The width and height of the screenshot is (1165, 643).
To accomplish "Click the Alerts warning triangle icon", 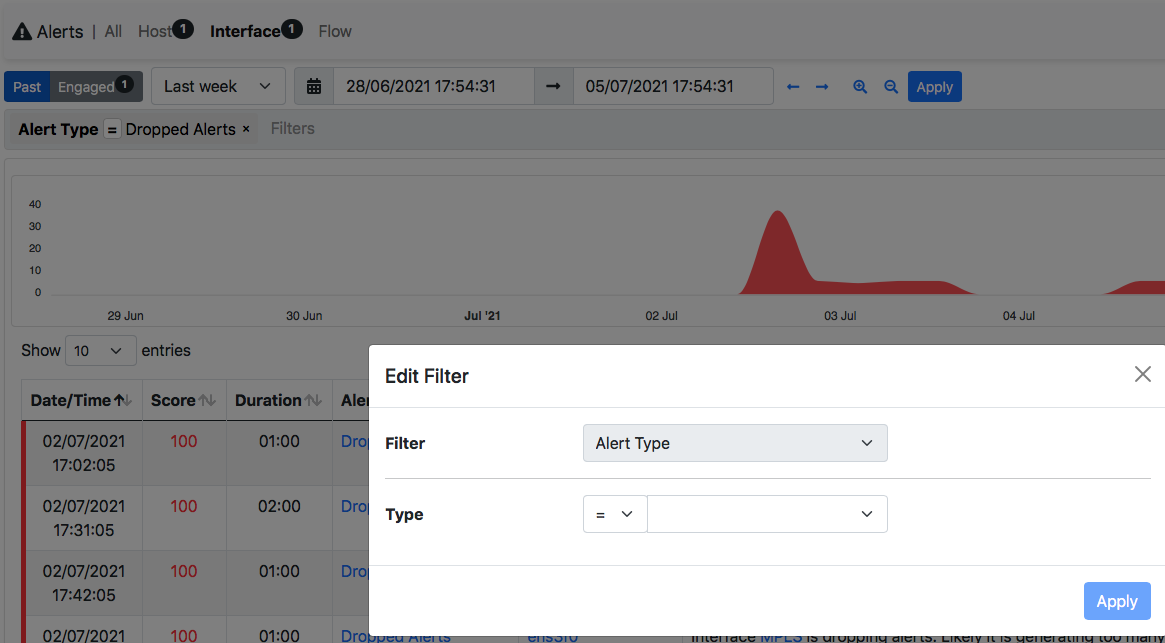I will tap(21, 30).
